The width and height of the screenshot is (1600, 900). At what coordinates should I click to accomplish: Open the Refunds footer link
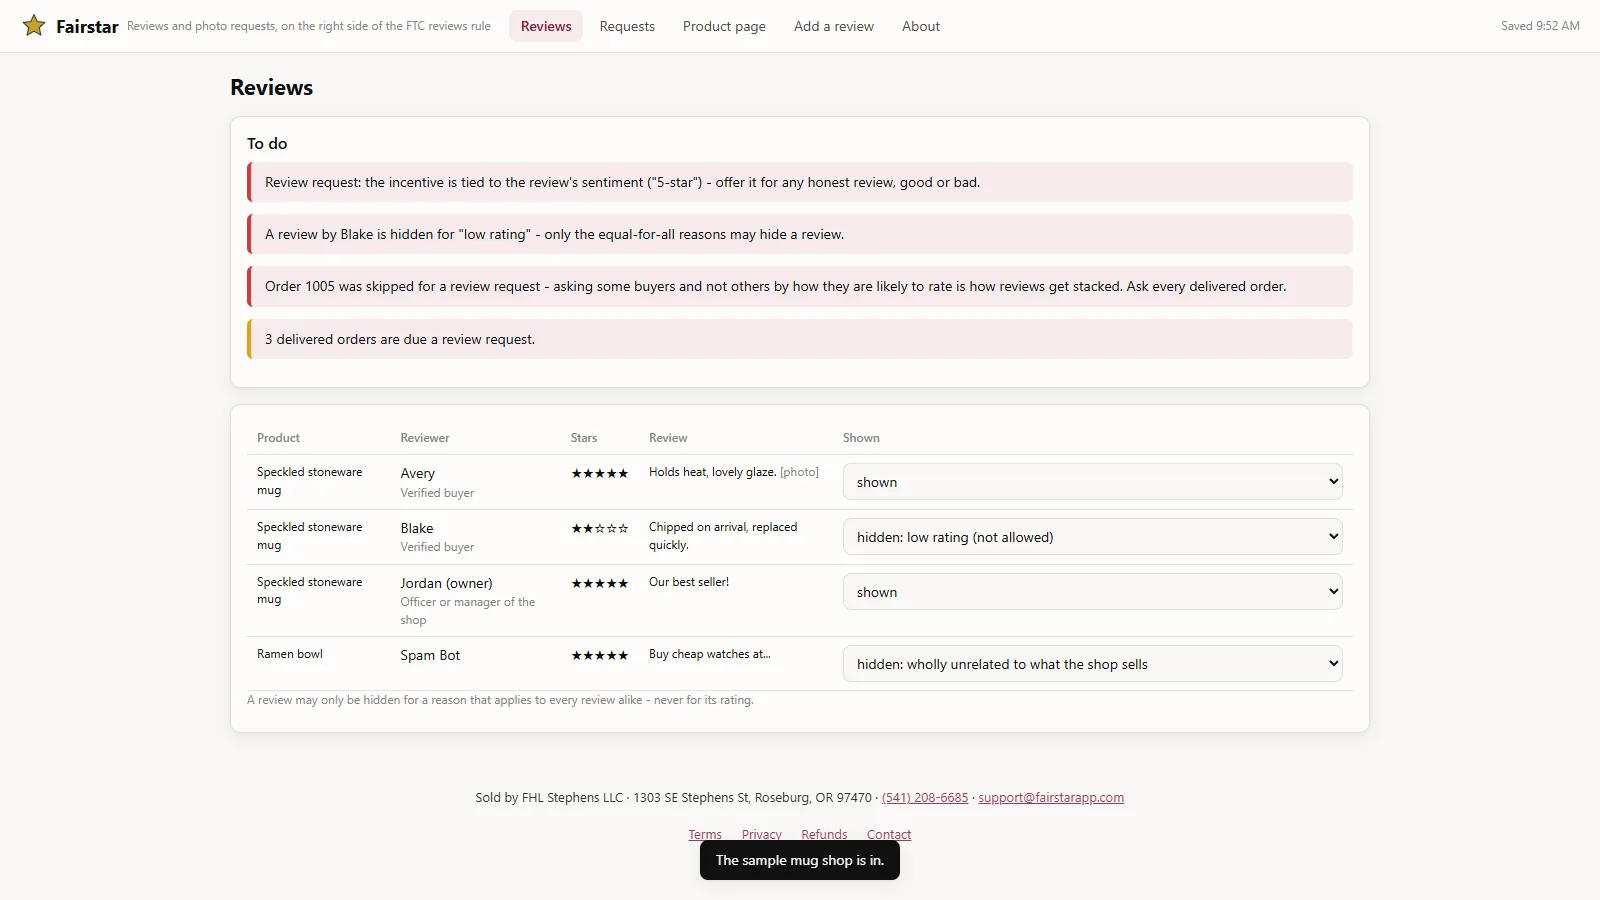click(824, 834)
